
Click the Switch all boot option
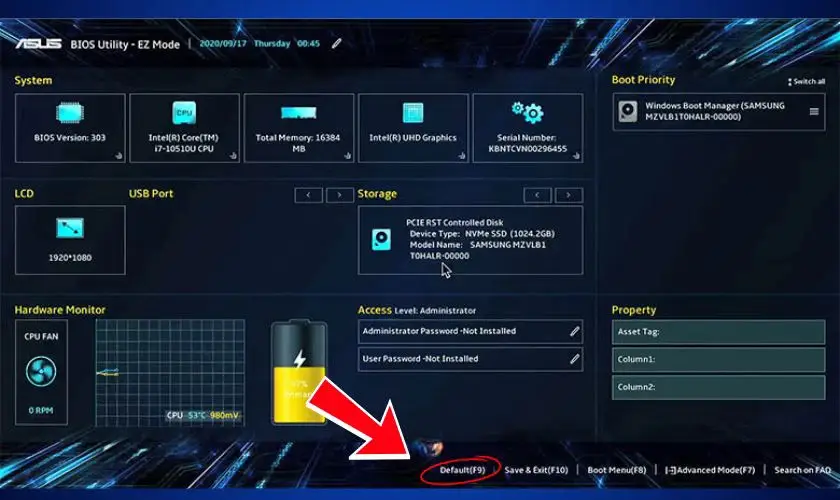(806, 81)
